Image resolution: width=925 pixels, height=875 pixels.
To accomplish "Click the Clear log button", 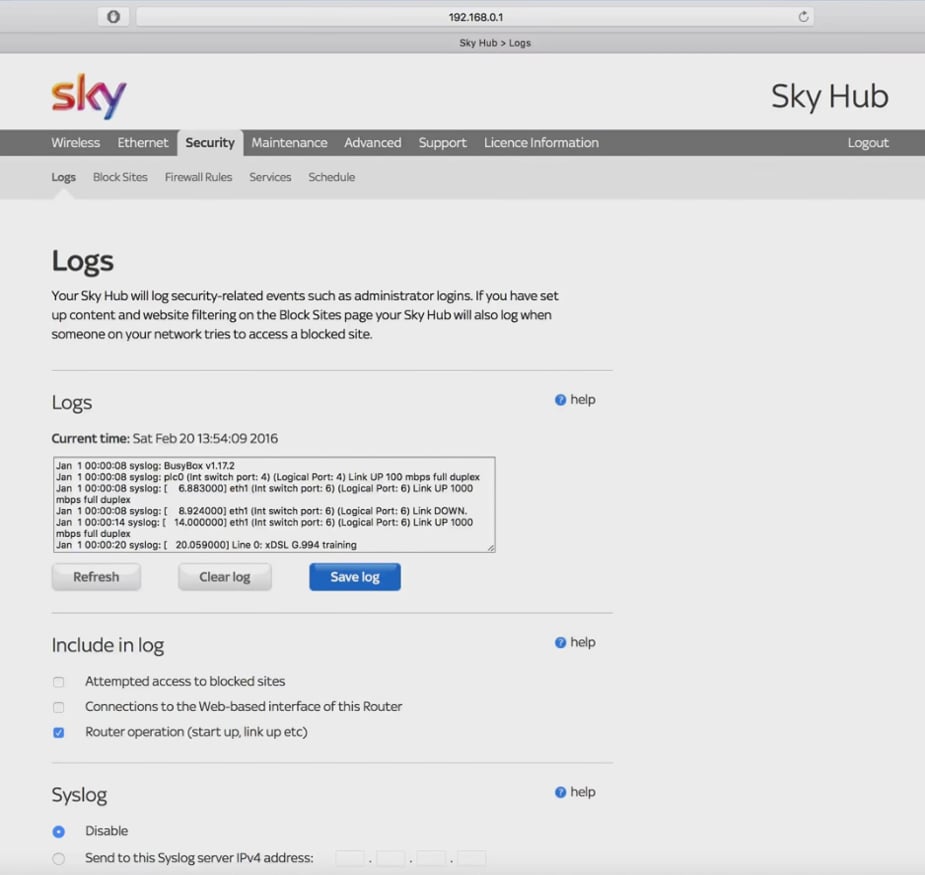I will click(225, 577).
